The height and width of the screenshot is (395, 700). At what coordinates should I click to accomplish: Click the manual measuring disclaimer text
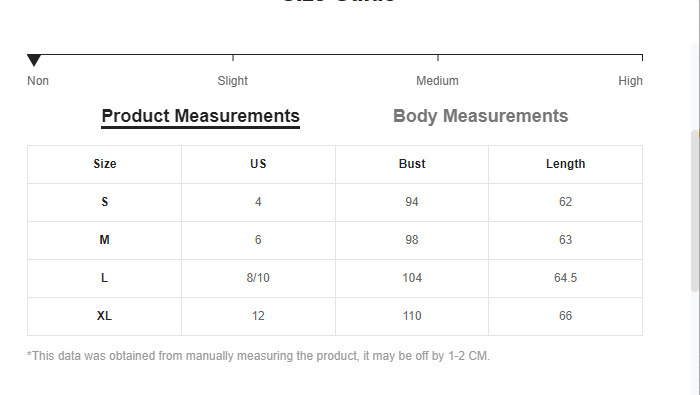click(x=258, y=356)
